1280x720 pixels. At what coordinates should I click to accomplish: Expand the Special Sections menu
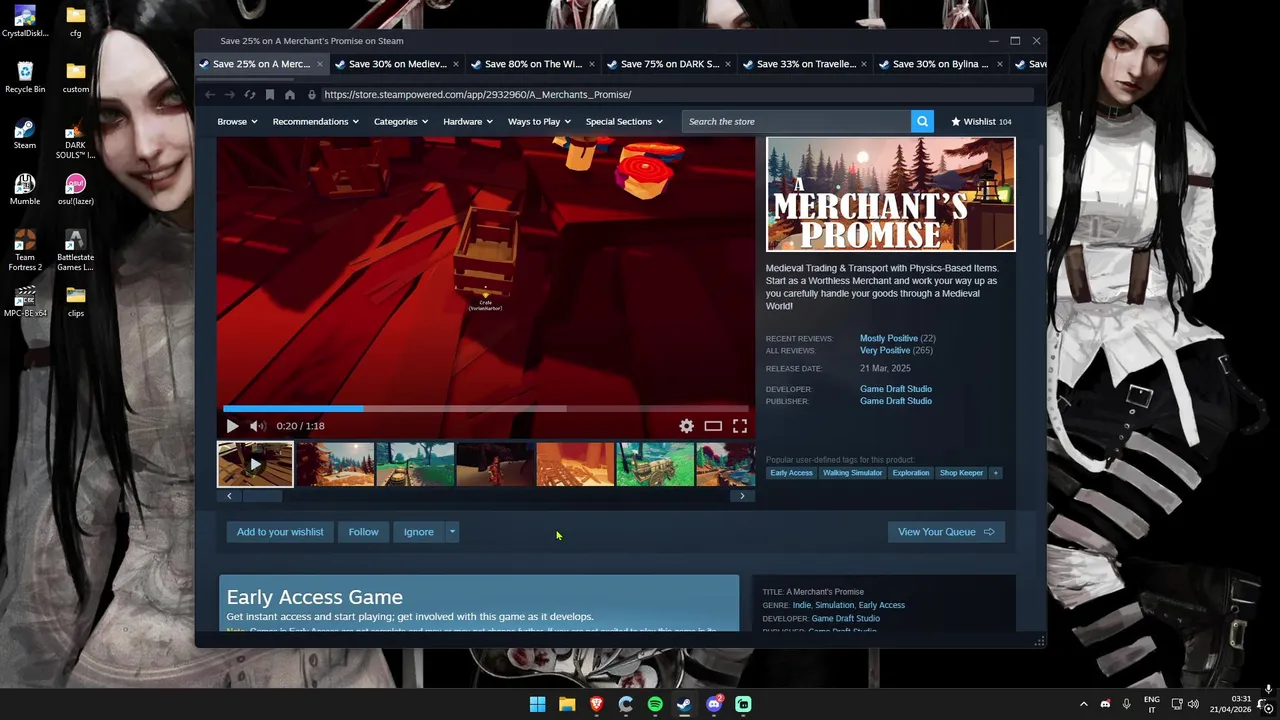624,121
